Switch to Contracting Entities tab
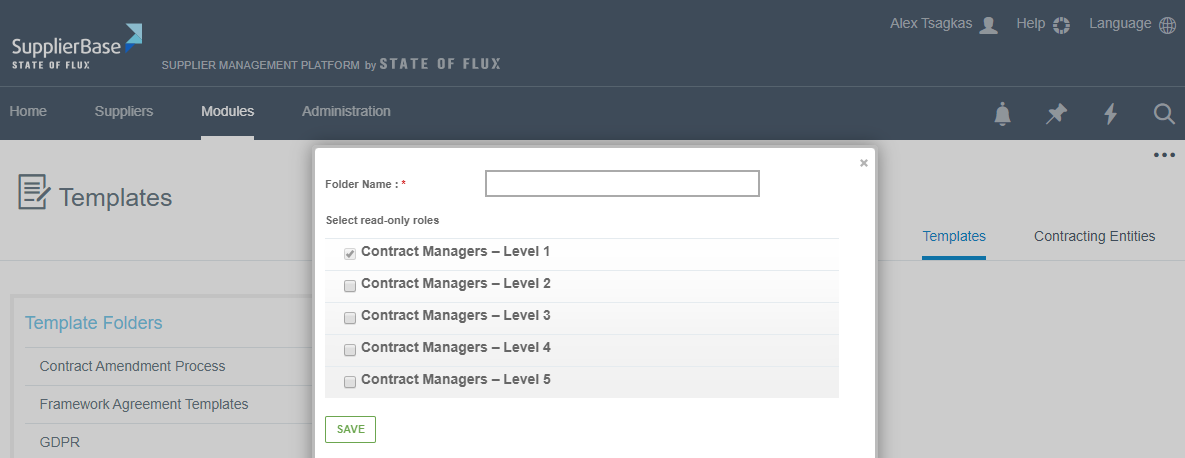1185x458 pixels. pos(1094,236)
